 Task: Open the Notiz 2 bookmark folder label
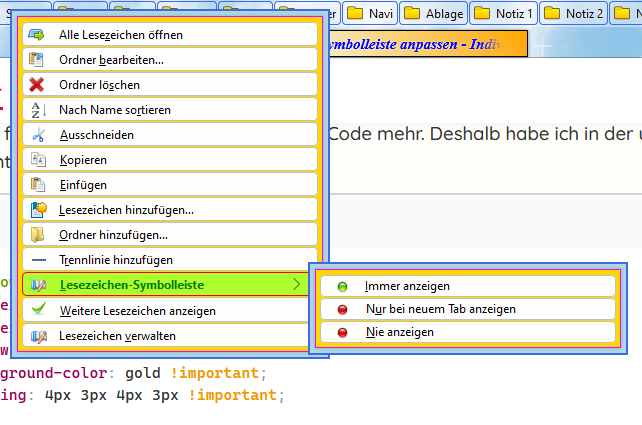584,14
